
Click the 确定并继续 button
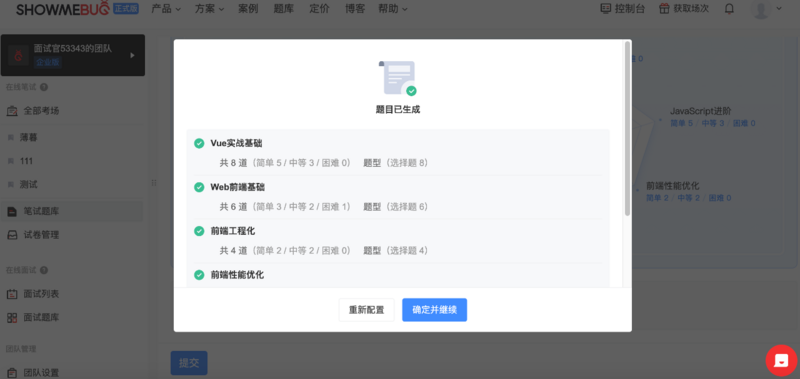(434, 310)
